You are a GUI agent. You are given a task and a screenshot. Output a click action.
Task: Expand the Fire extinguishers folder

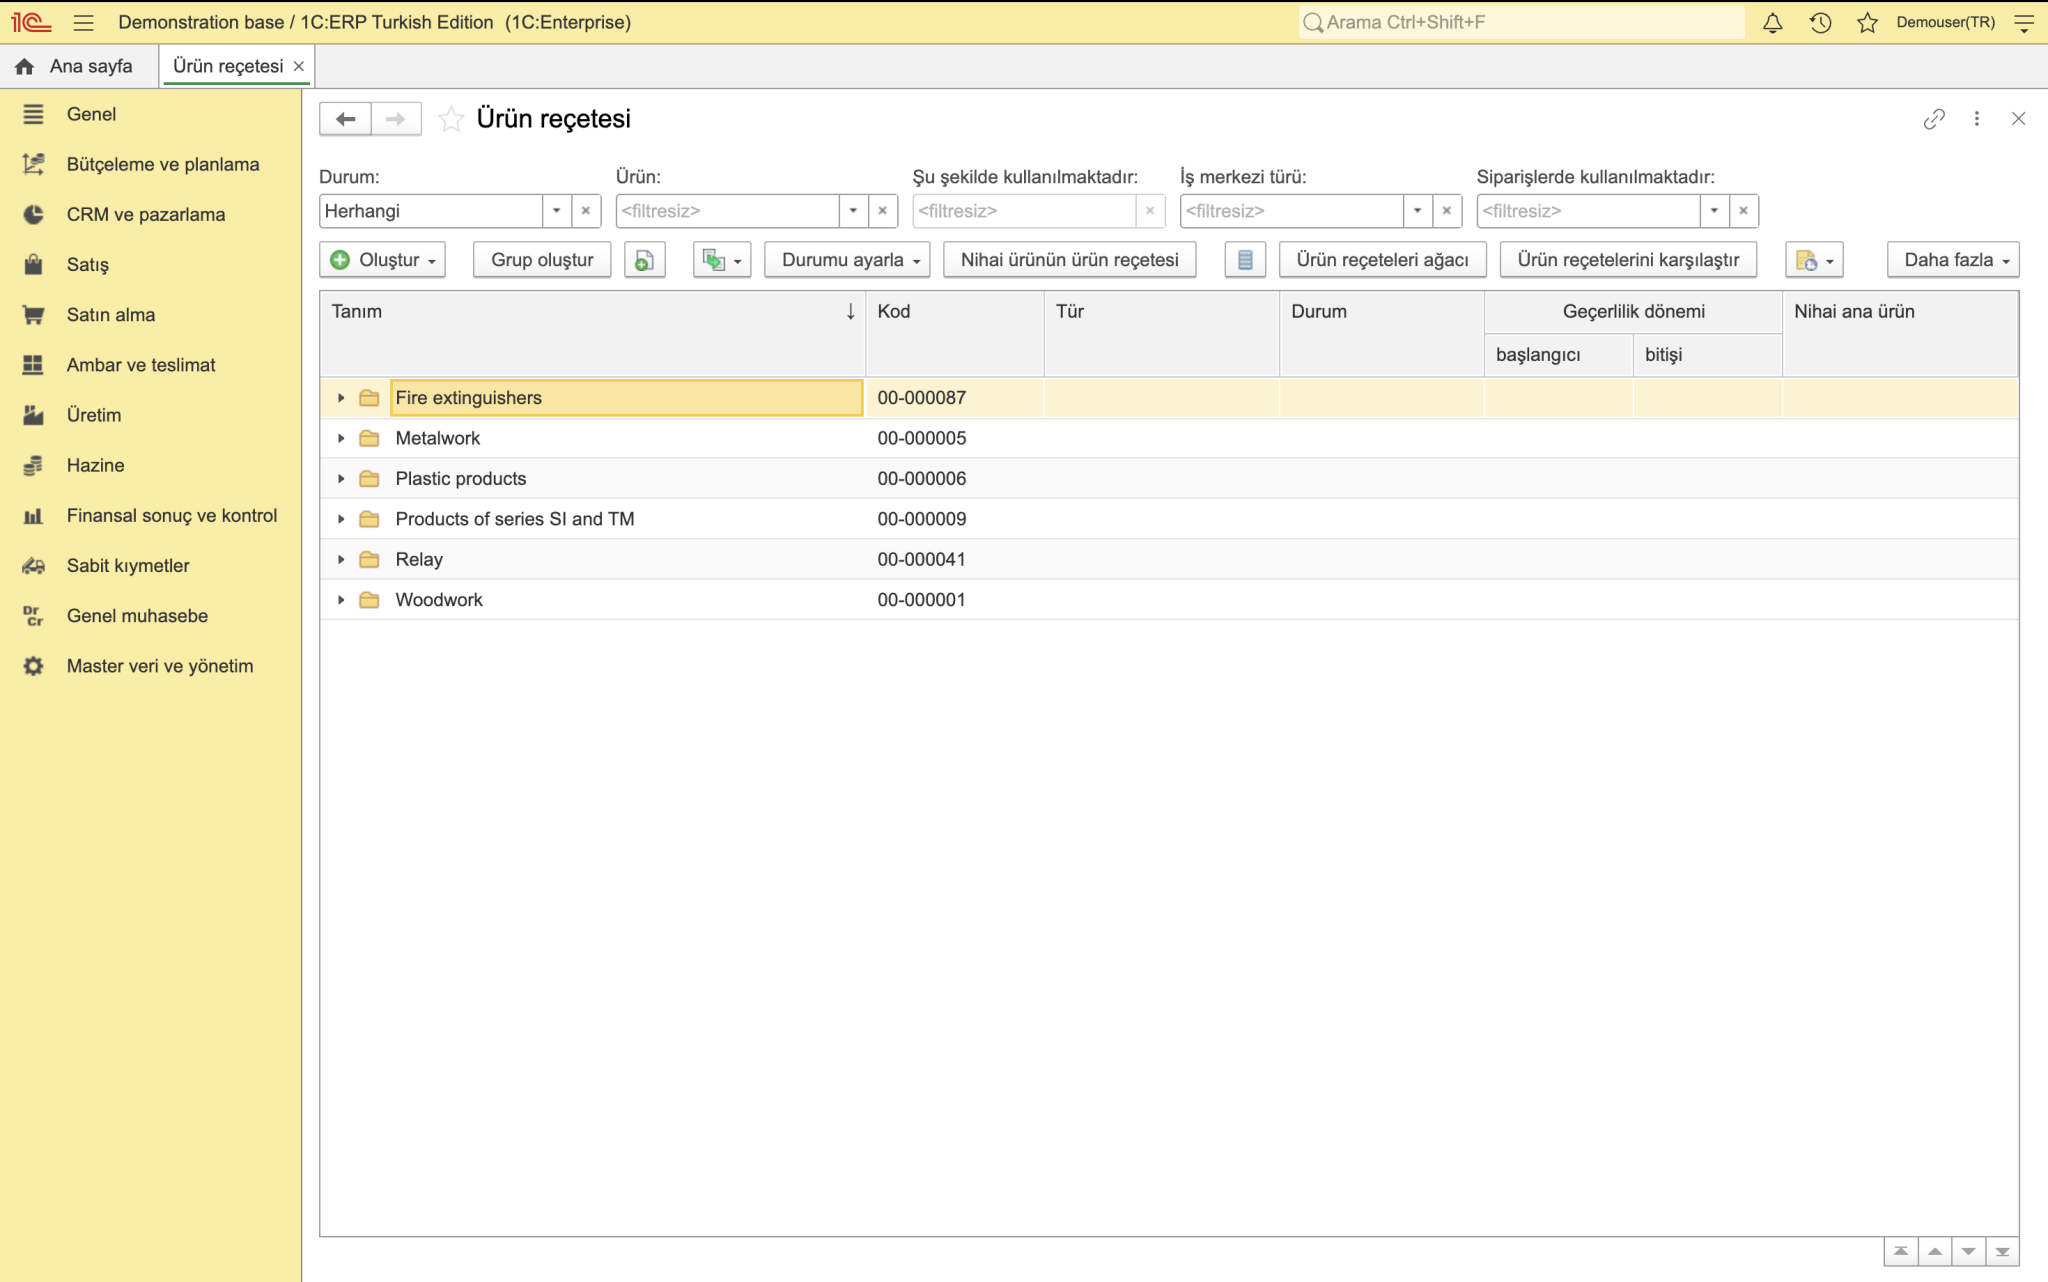coord(341,398)
